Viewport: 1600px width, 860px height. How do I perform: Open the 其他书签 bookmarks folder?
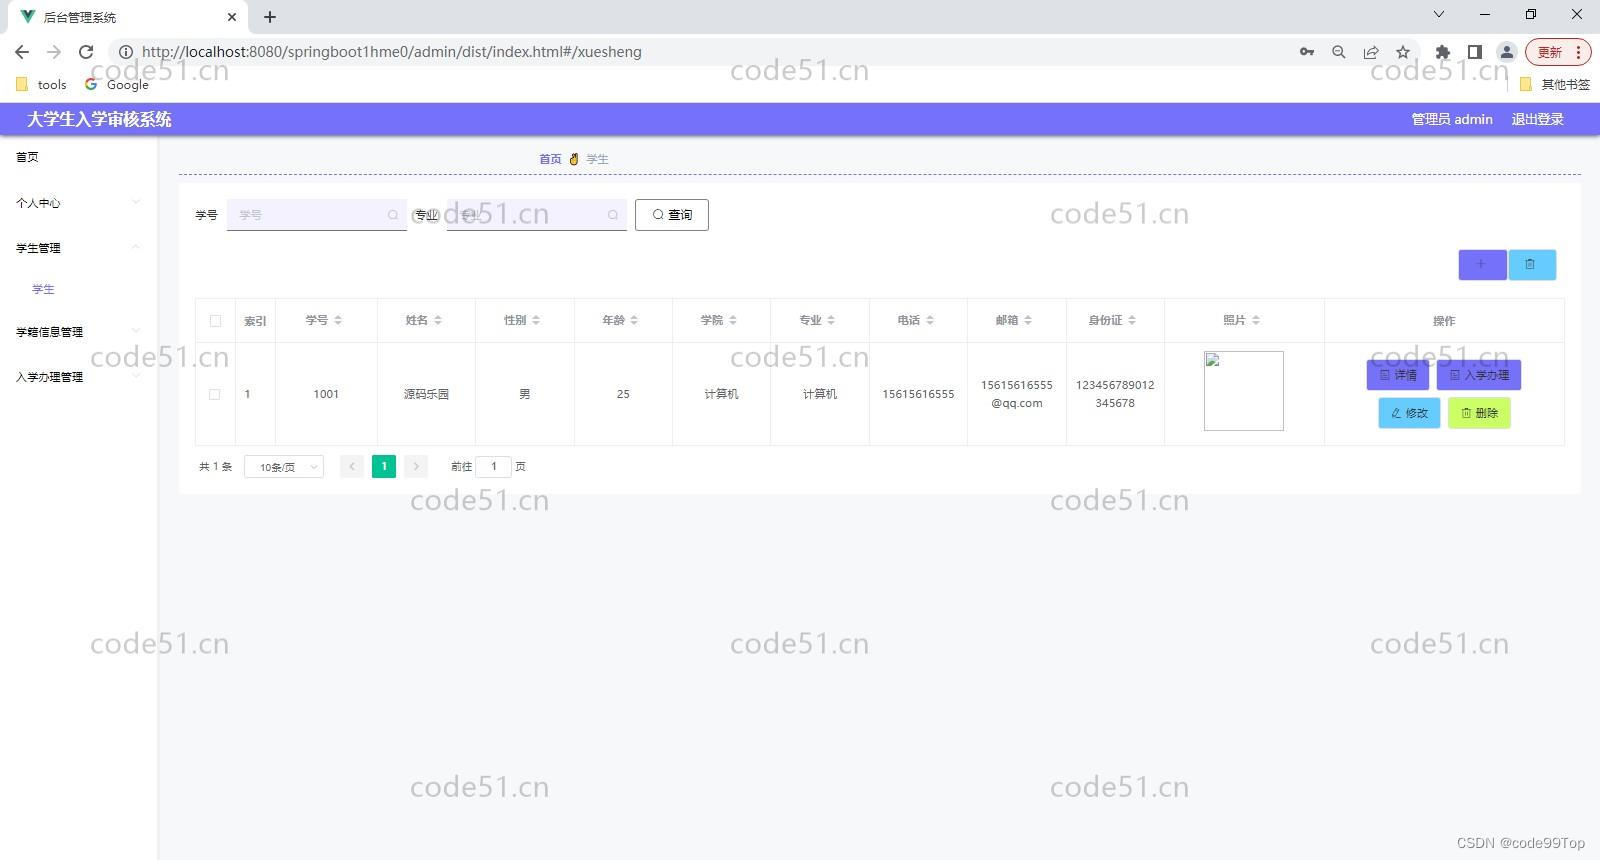(x=1555, y=85)
